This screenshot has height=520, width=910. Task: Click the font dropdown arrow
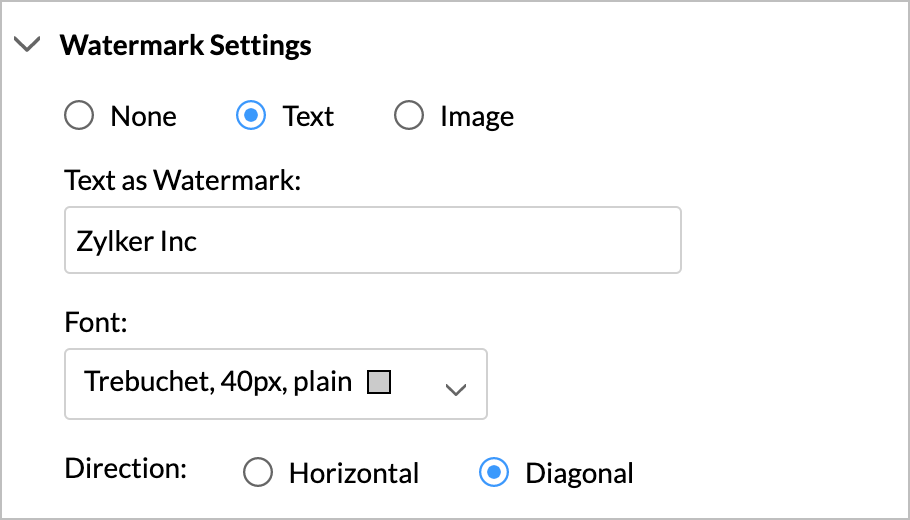(455, 389)
